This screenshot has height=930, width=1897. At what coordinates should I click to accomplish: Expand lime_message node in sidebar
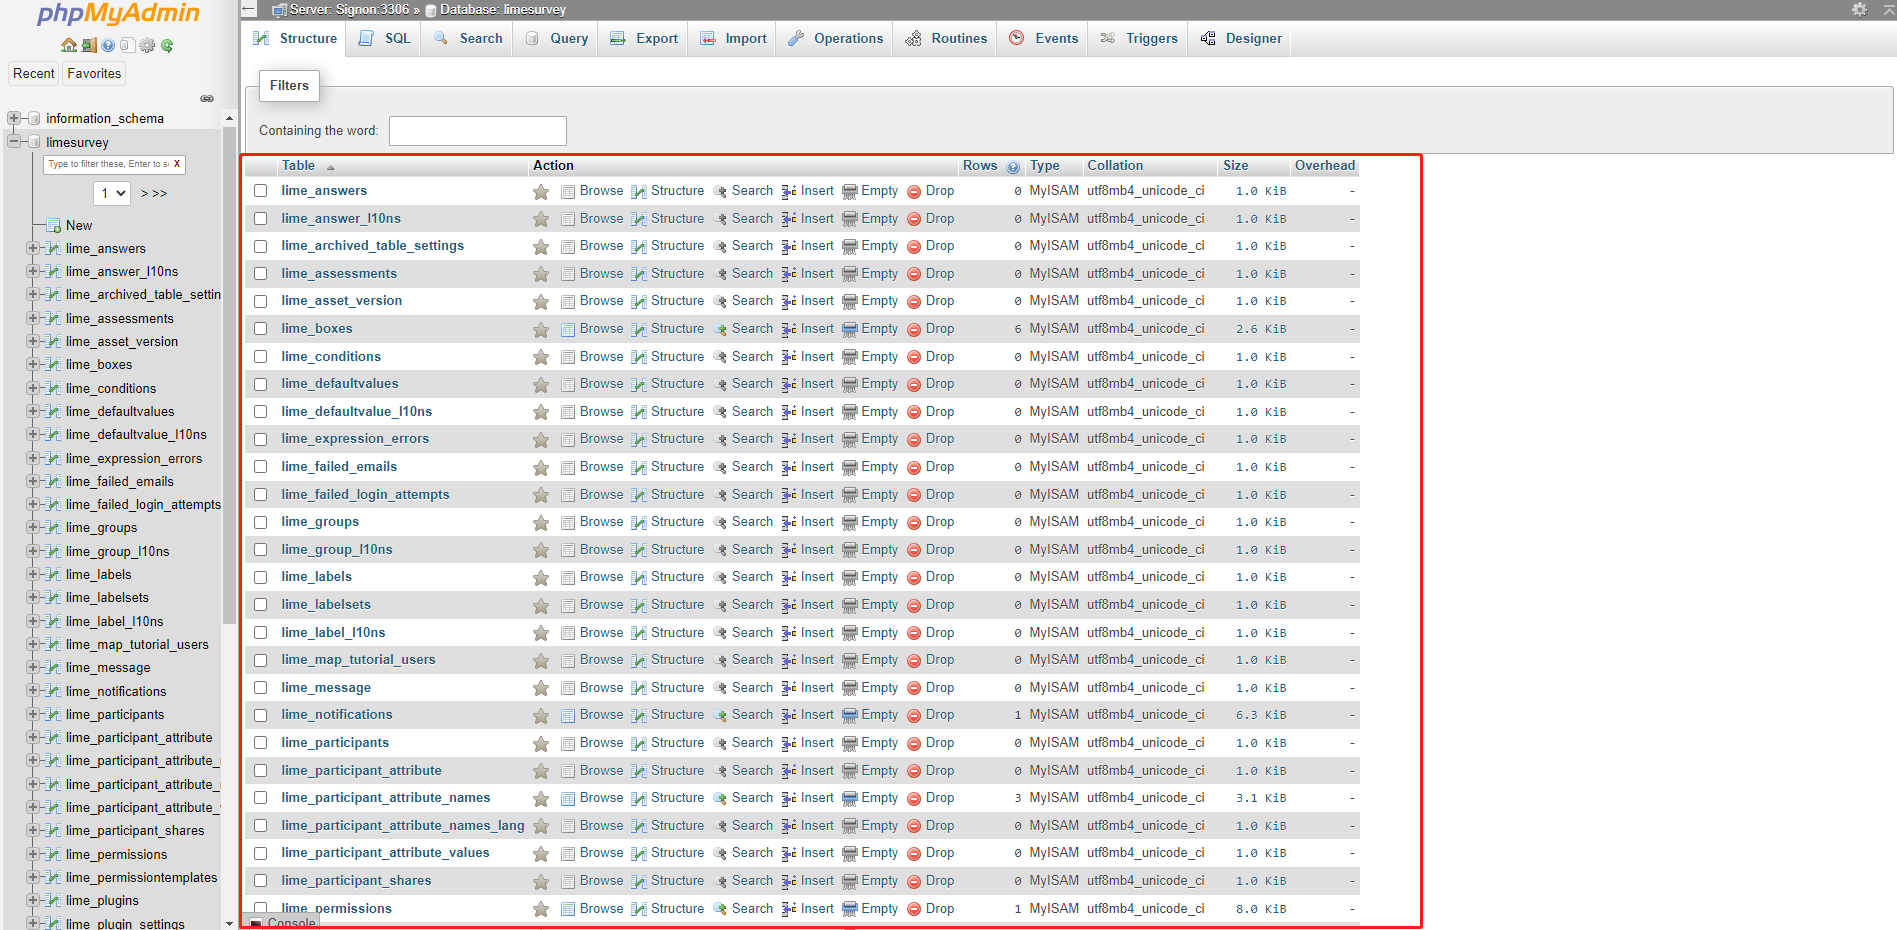[x=33, y=668]
